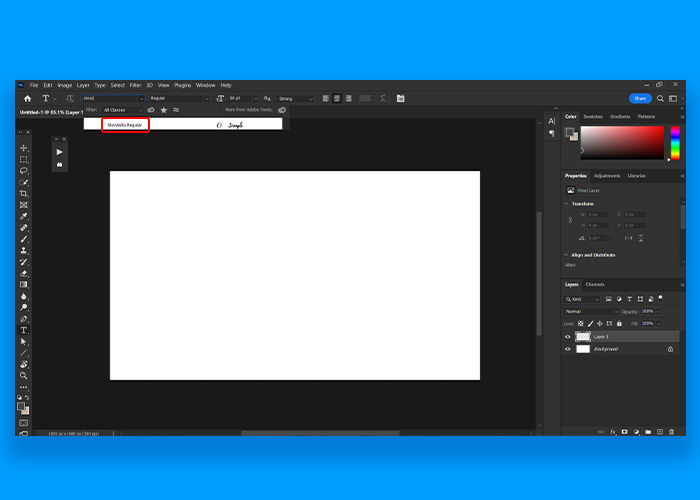The image size is (700, 500).
Task: Select the Hand tool
Action: (24, 364)
